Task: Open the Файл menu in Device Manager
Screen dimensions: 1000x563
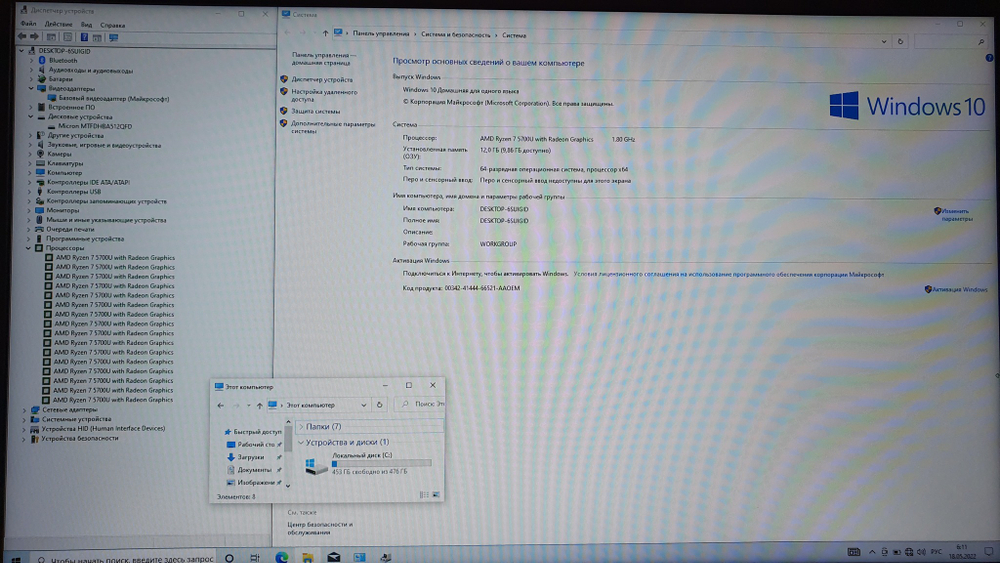Action: point(28,24)
